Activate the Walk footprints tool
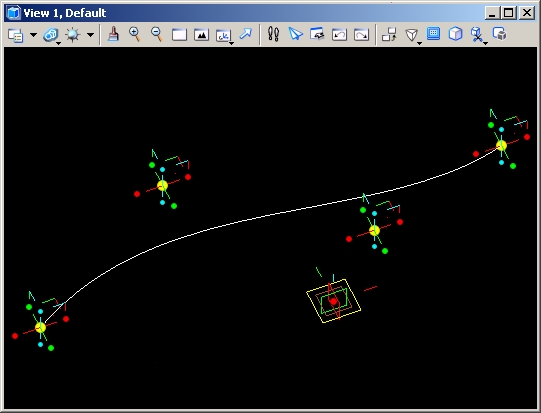541x413 pixels. pyautogui.click(x=273, y=34)
